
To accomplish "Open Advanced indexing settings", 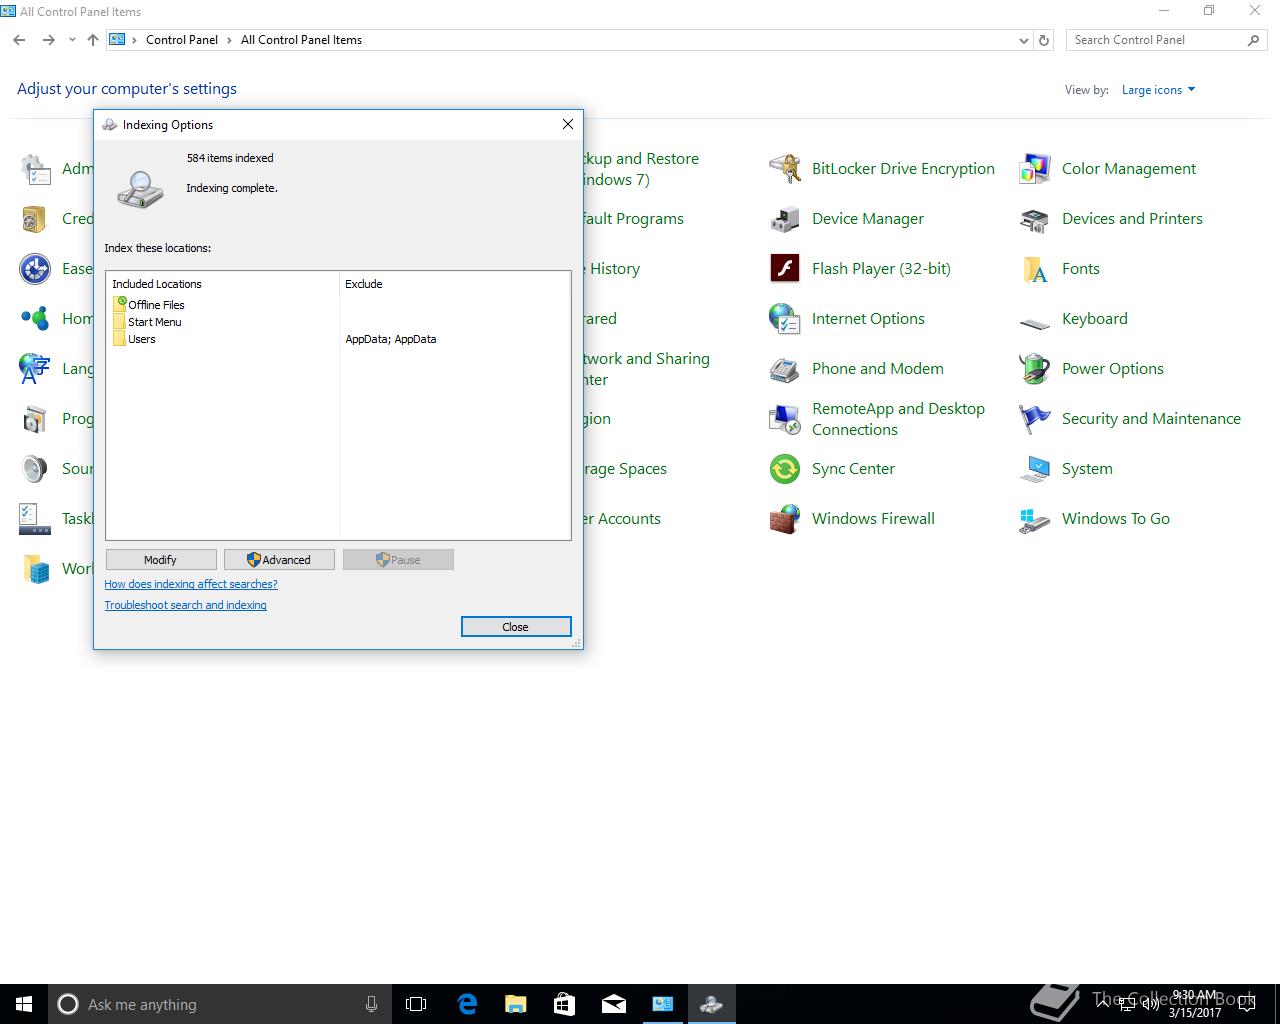I will [x=279, y=560].
